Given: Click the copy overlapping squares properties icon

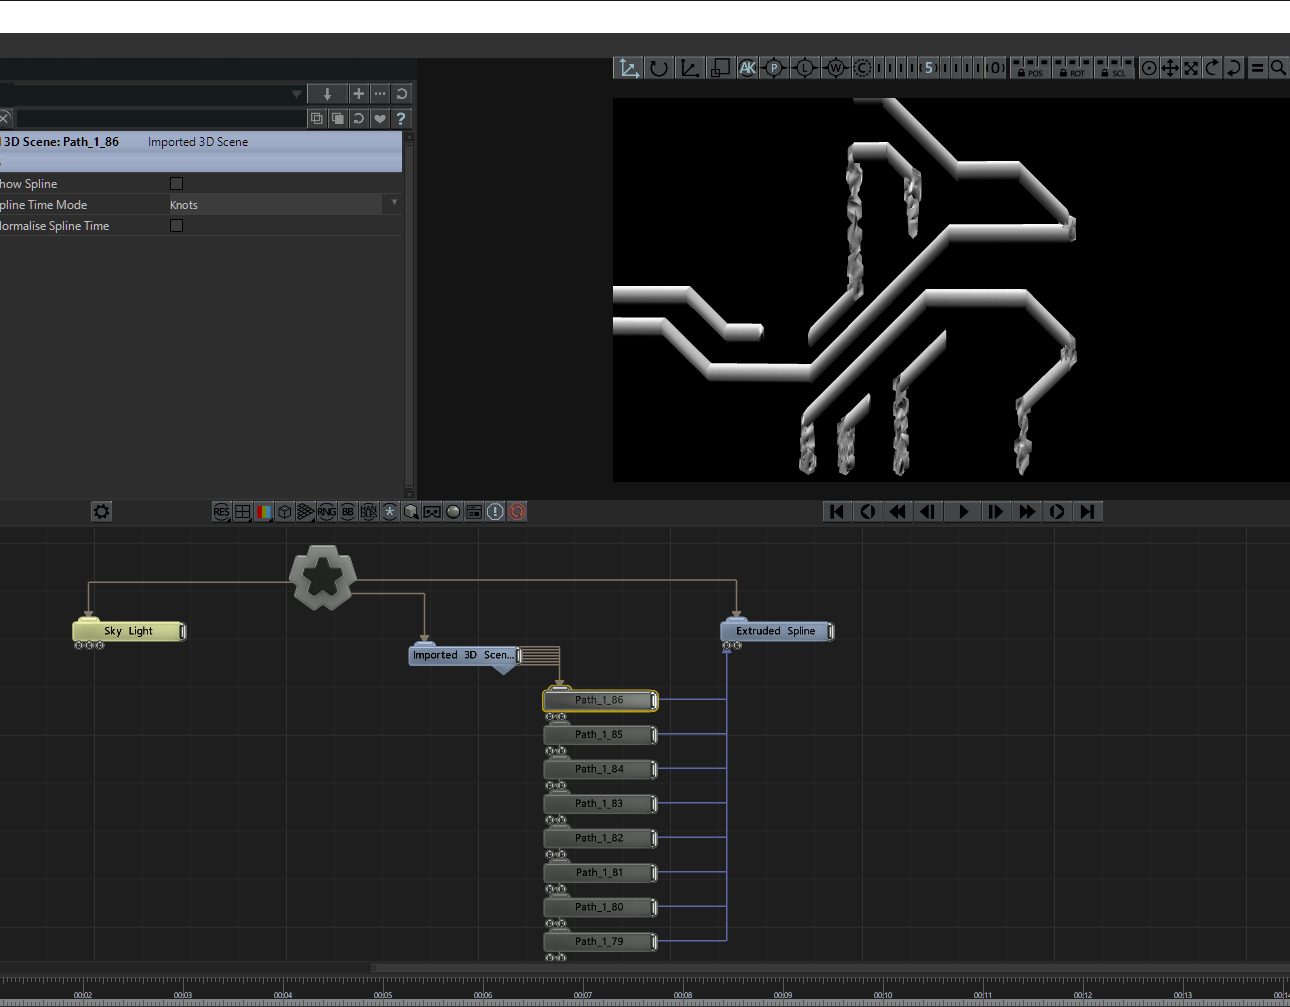Looking at the screenshot, I should tap(317, 118).
